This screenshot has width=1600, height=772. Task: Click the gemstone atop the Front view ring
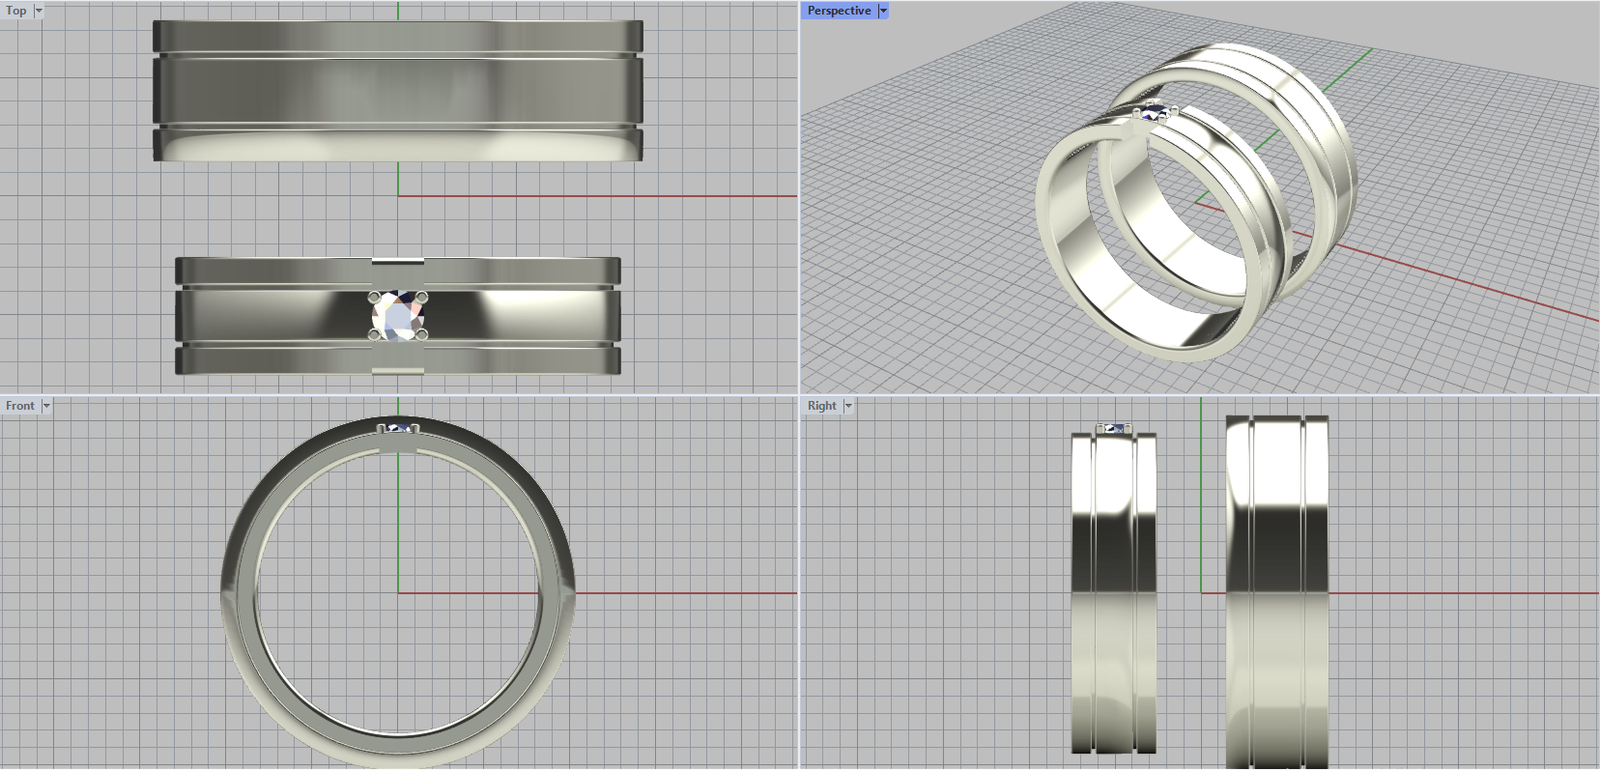point(399,428)
